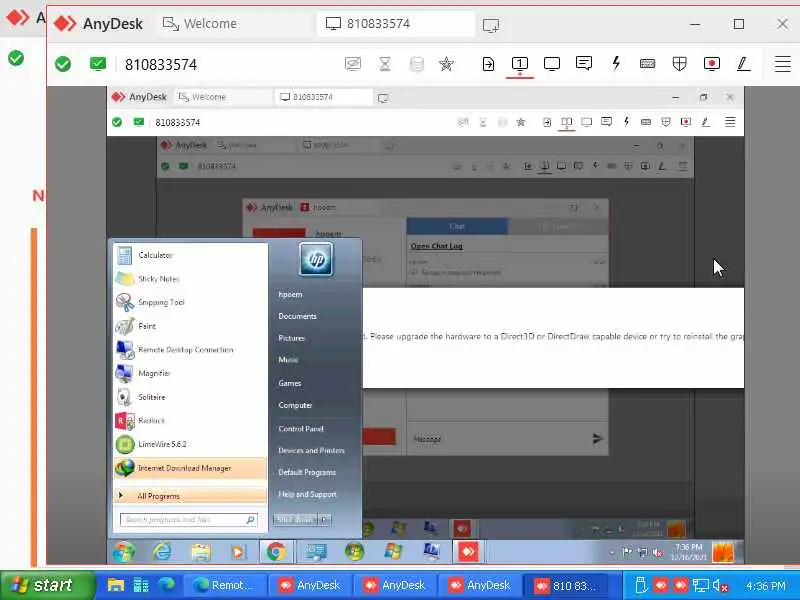Open Pictures from Start menu right pane
The image size is (800, 600).
pos(291,338)
